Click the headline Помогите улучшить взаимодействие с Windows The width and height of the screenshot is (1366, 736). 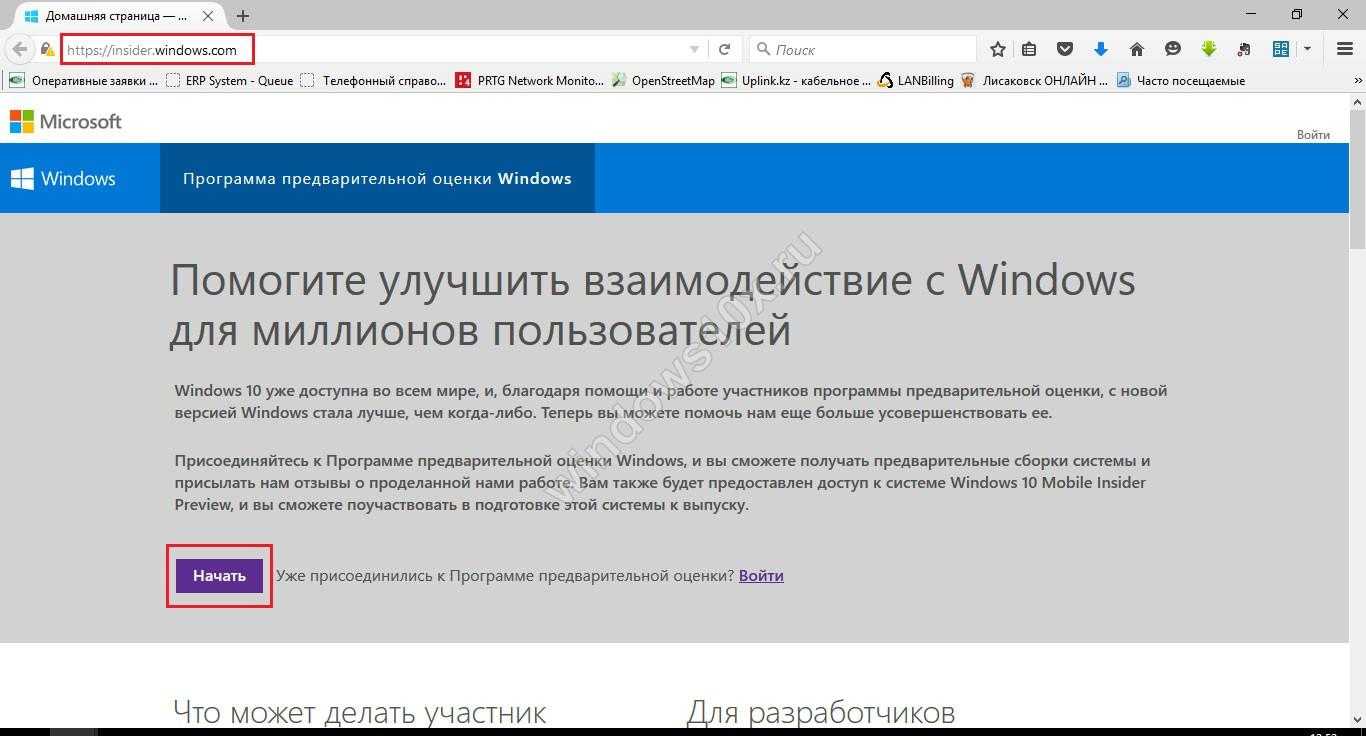pyautogui.click(x=653, y=304)
